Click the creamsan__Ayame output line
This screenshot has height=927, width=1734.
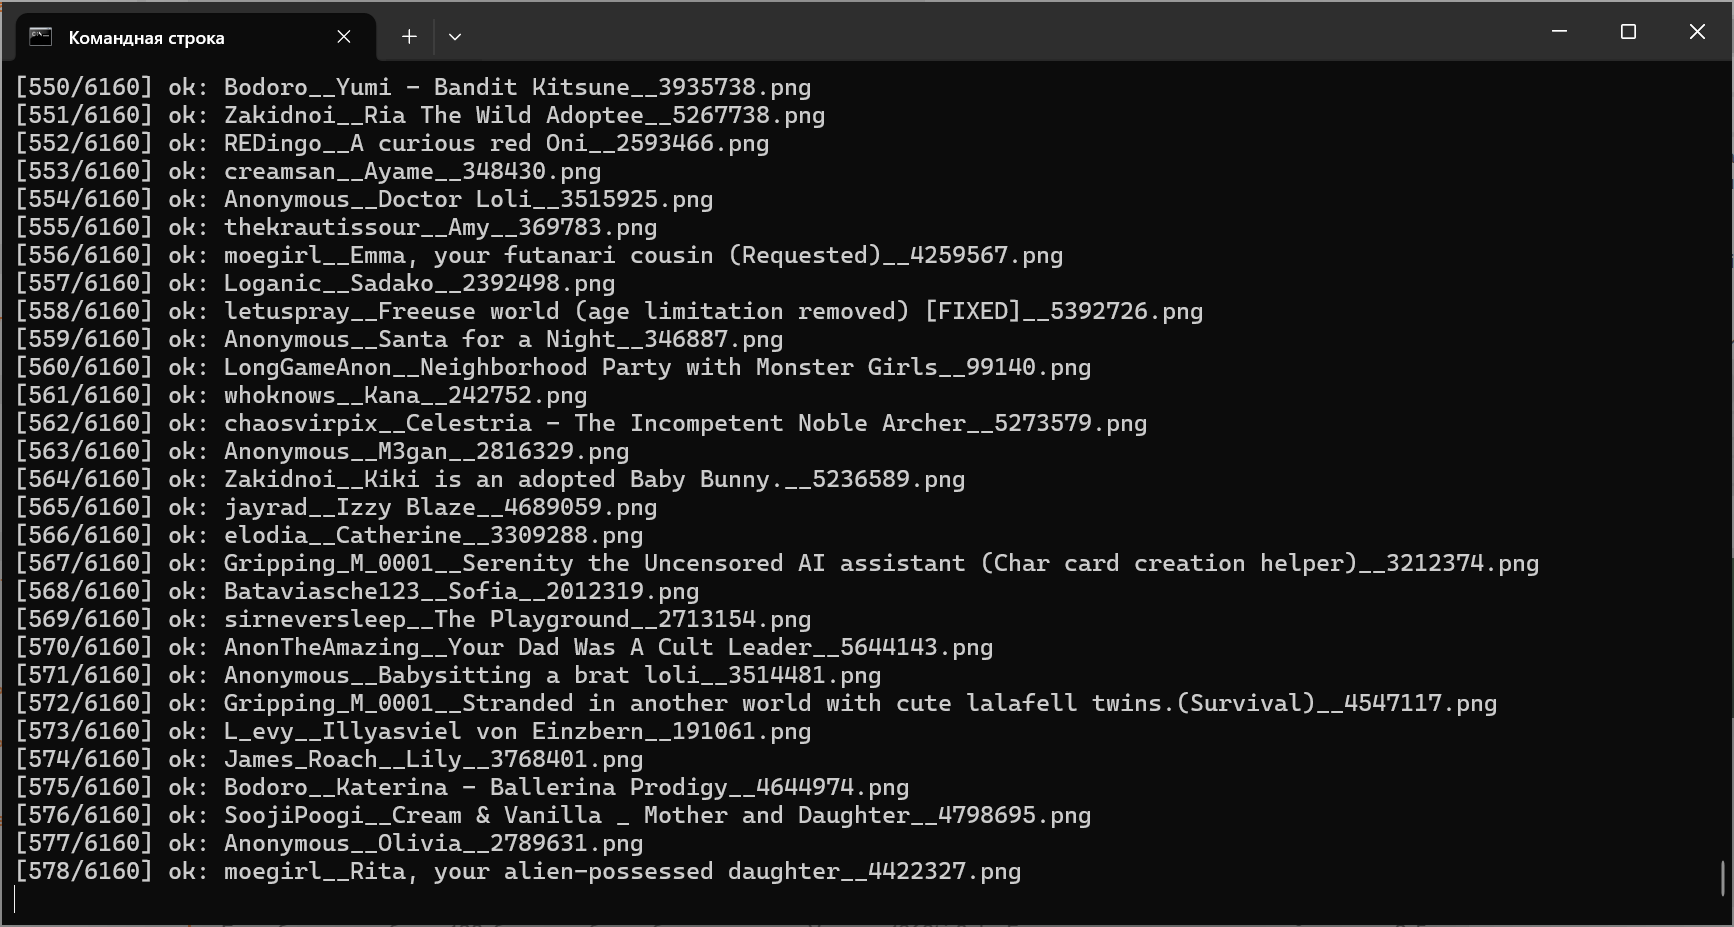pyautogui.click(x=308, y=171)
